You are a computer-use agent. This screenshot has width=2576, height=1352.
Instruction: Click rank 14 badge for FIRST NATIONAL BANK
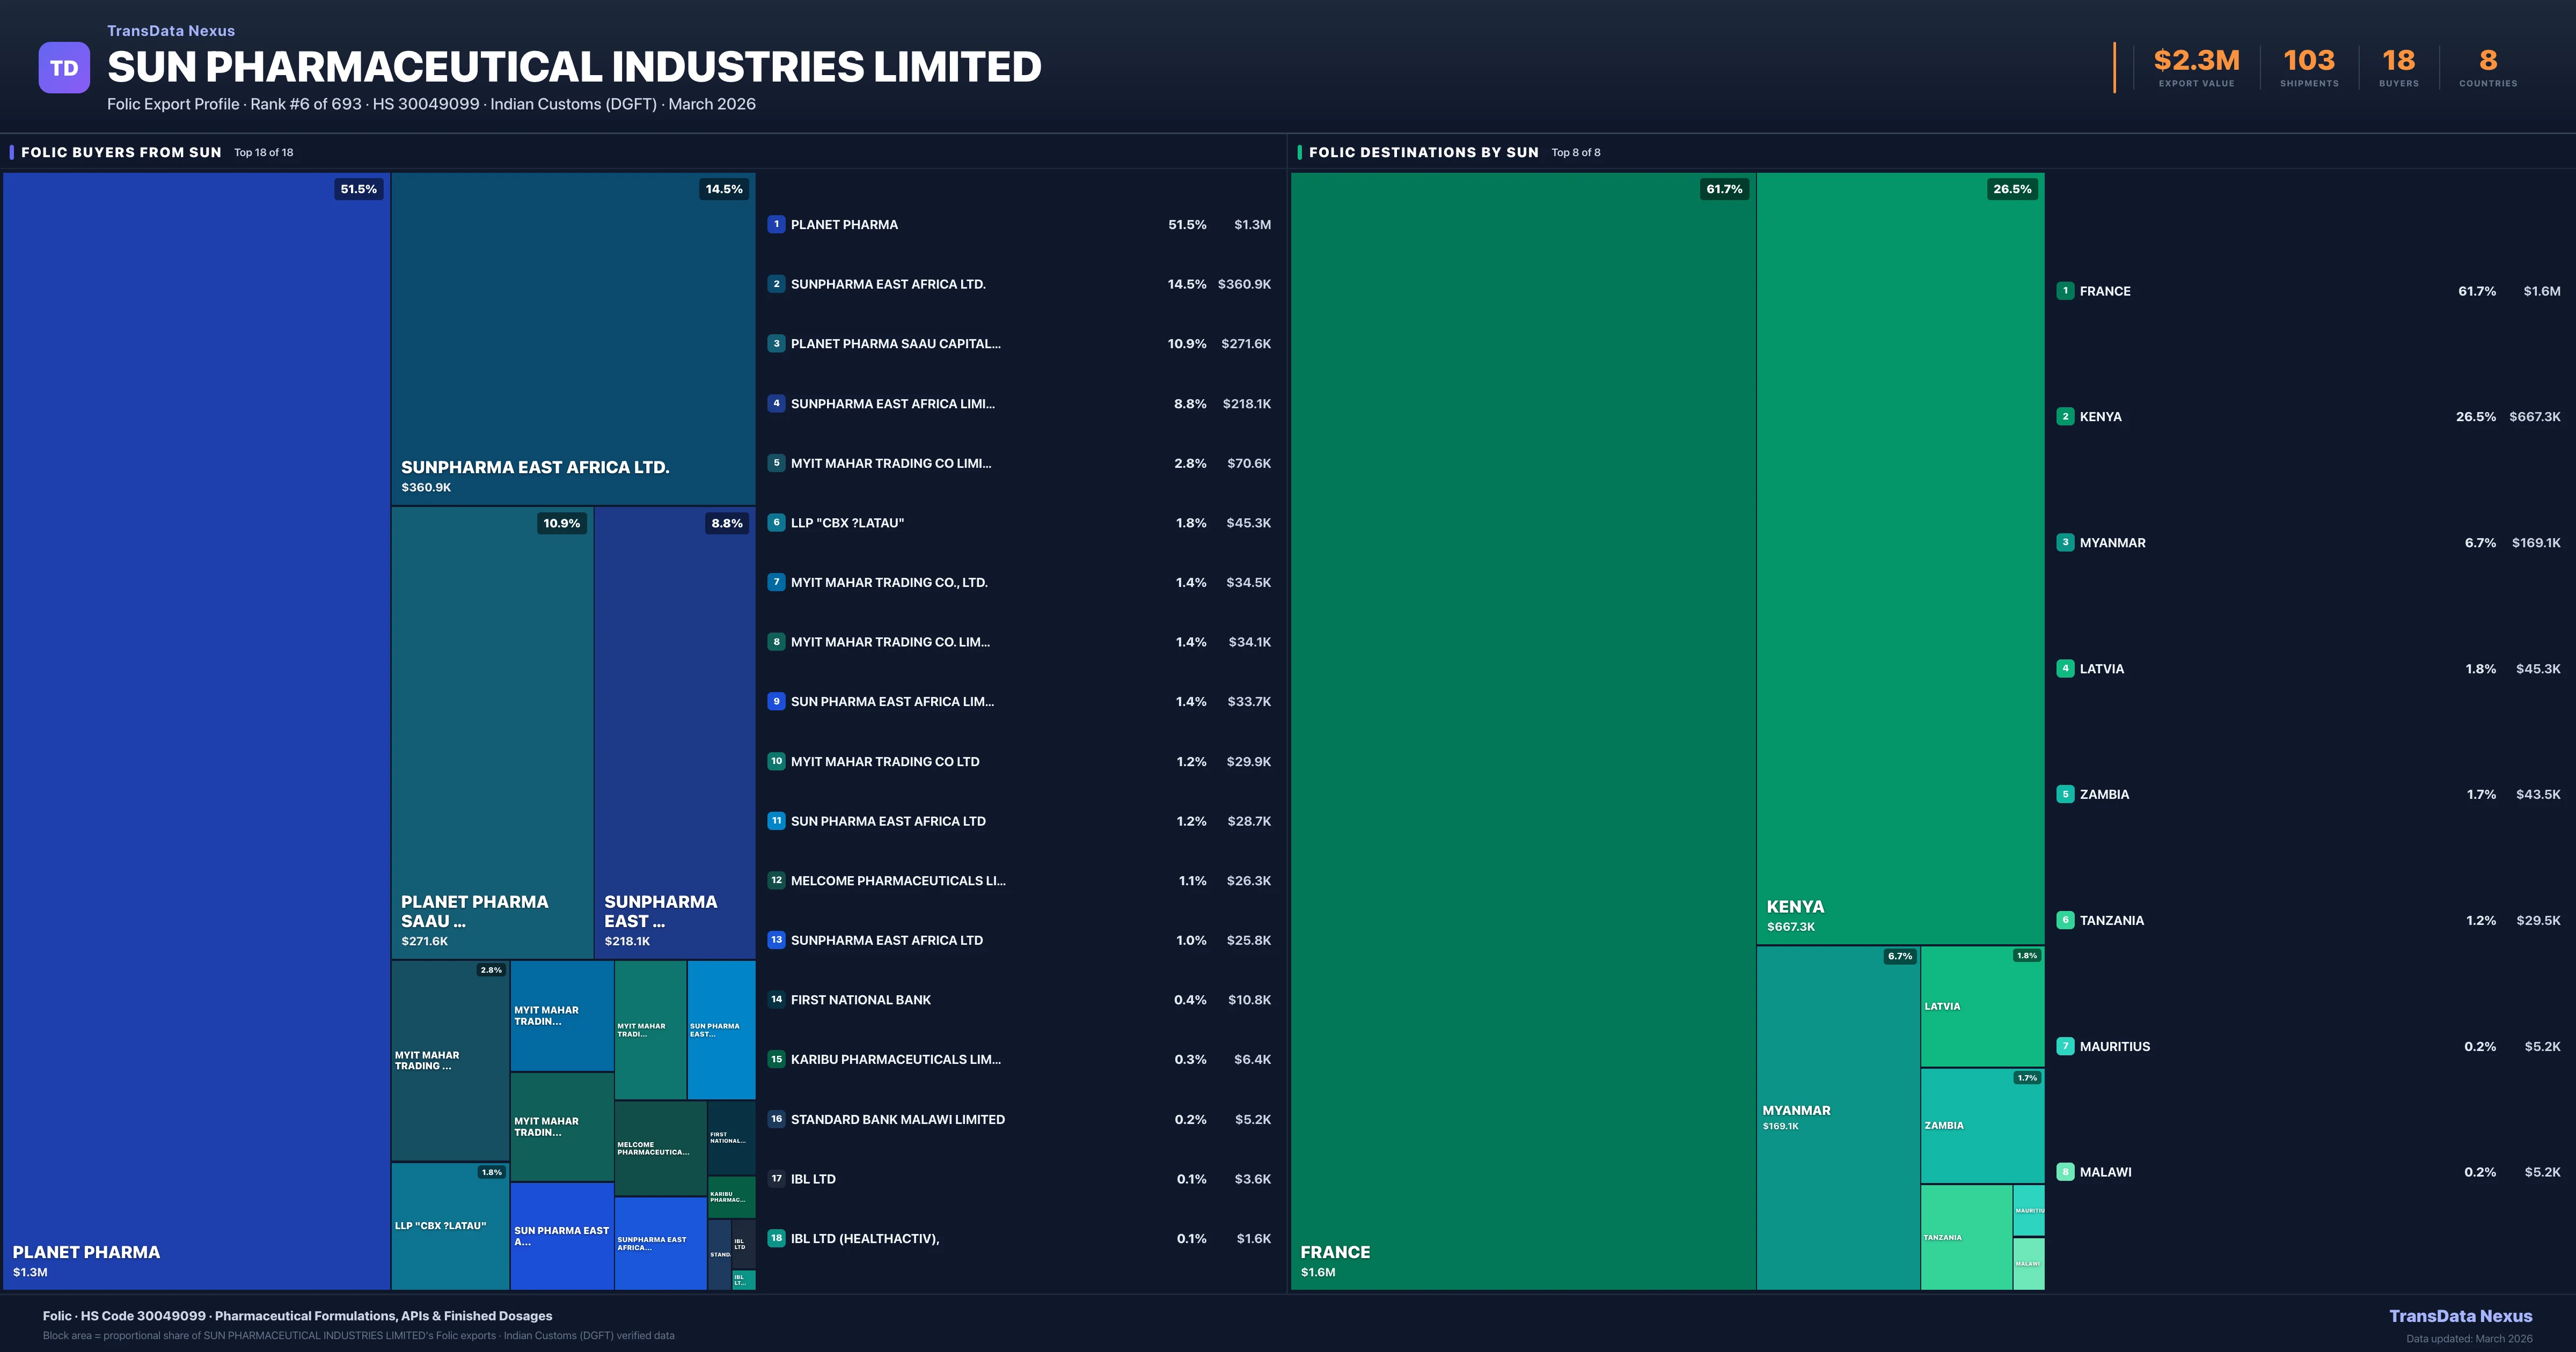(x=776, y=999)
